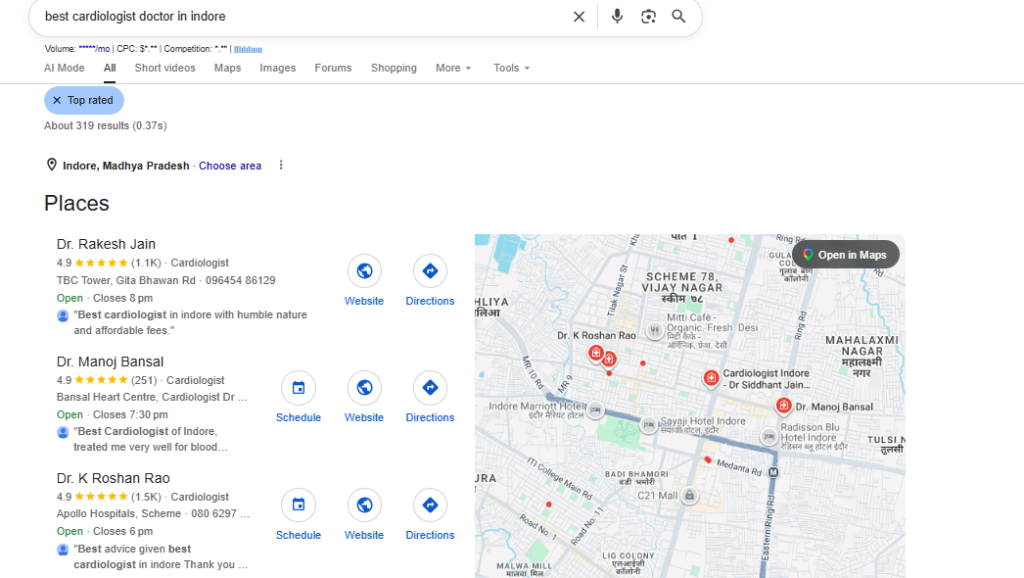Switch to the Maps tab
Screen dimensions: 1024x578
tap(227, 68)
